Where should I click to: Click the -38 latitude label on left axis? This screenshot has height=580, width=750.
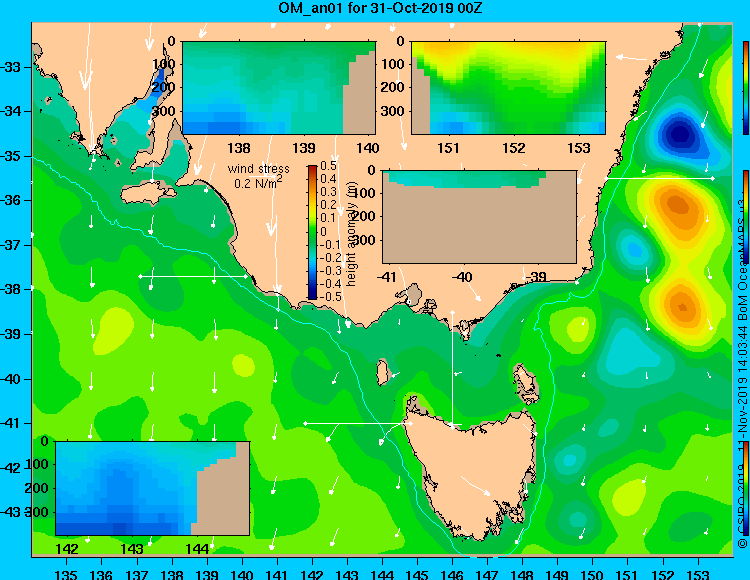(10, 289)
